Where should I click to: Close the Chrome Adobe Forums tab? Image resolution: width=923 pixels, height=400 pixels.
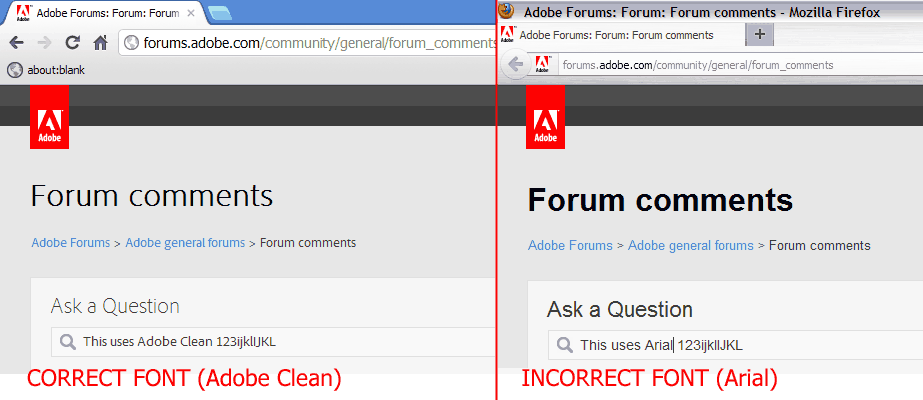point(191,12)
